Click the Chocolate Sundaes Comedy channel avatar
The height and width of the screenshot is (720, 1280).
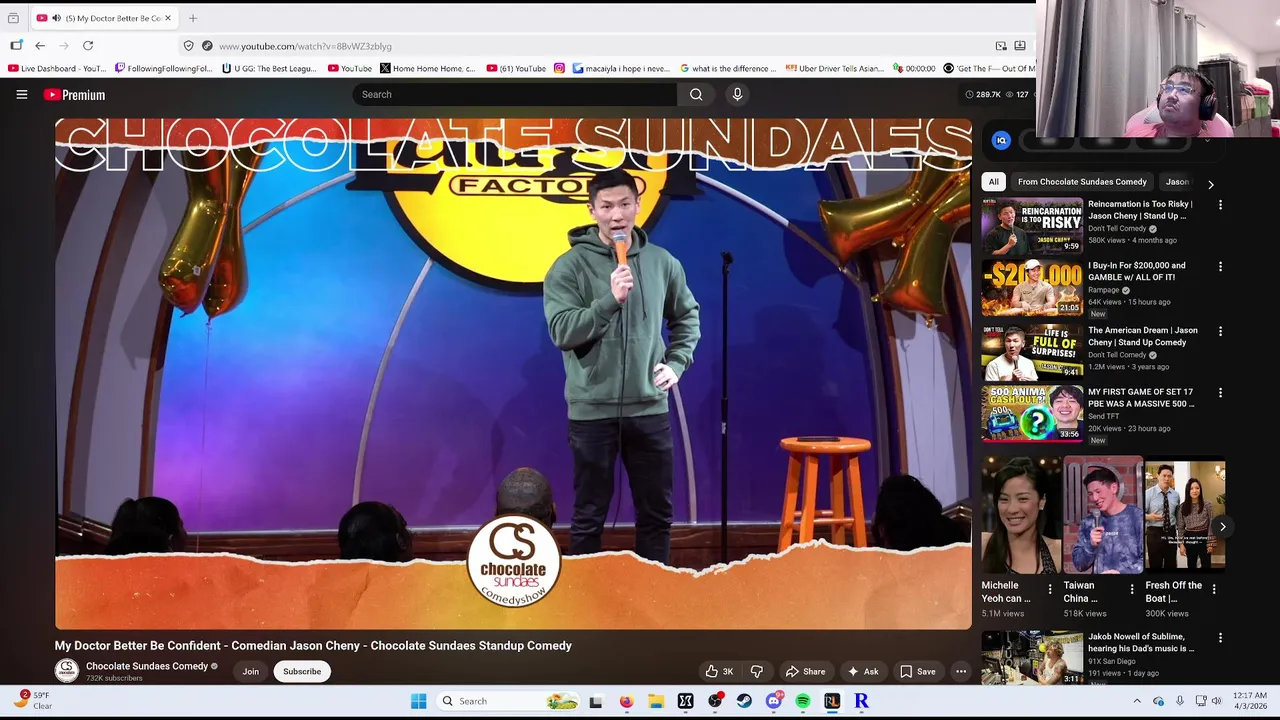tap(67, 671)
